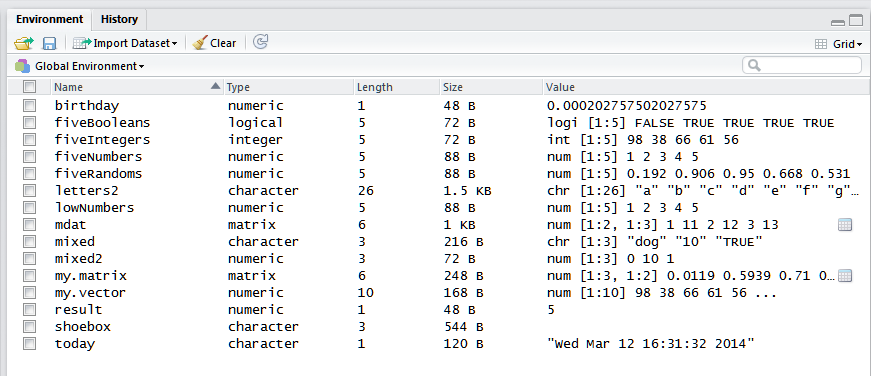Click the integer type of fiveIntegers
This screenshot has height=376, width=871.
pos(255,140)
